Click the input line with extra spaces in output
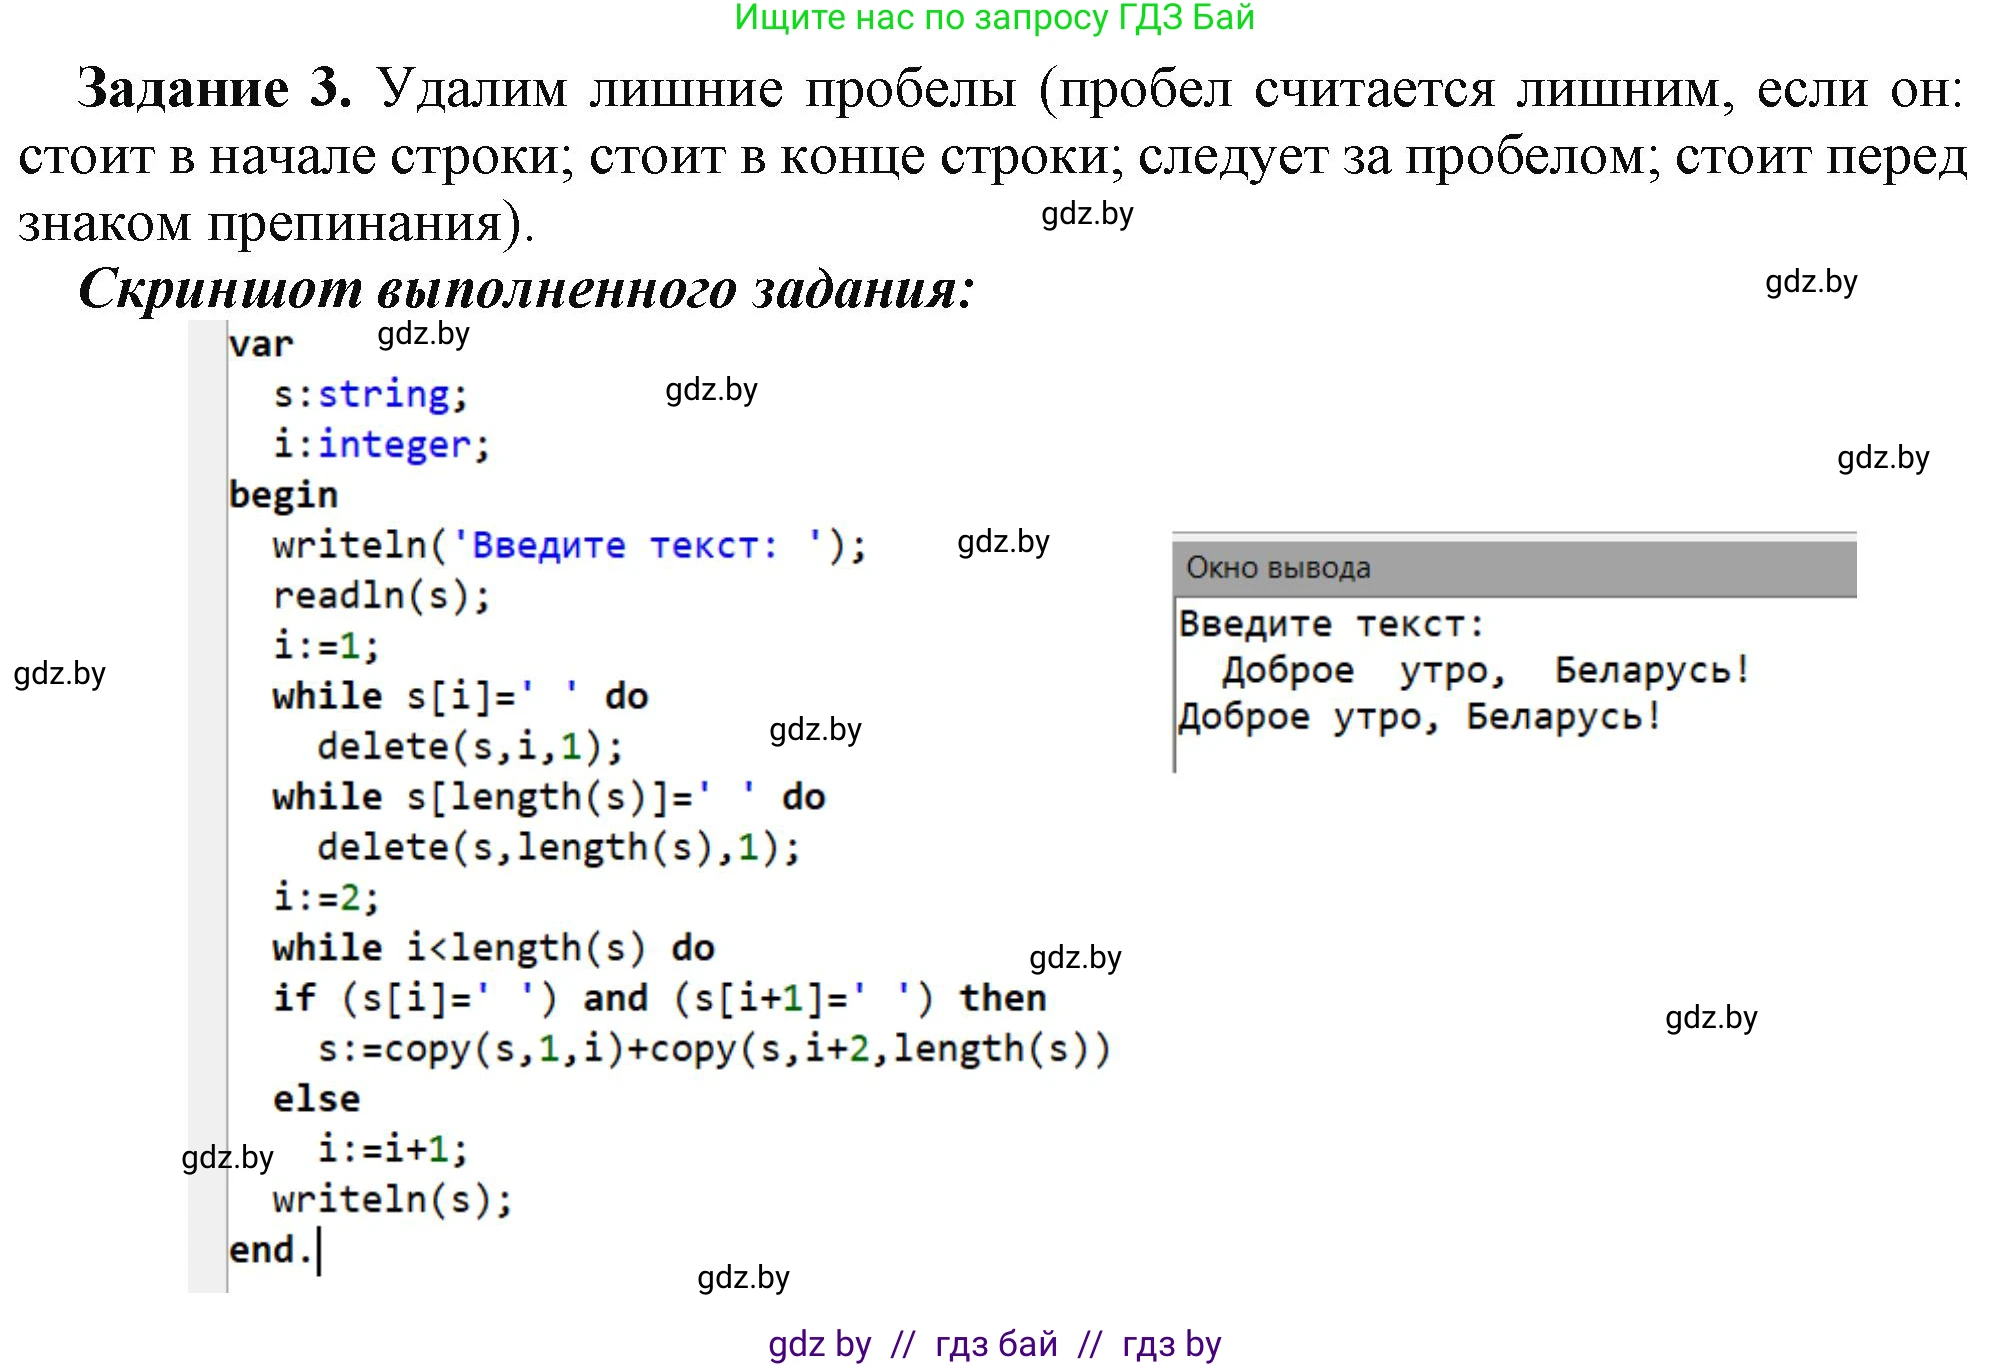Screen dimensions: 1992x1367 [x=1486, y=670]
